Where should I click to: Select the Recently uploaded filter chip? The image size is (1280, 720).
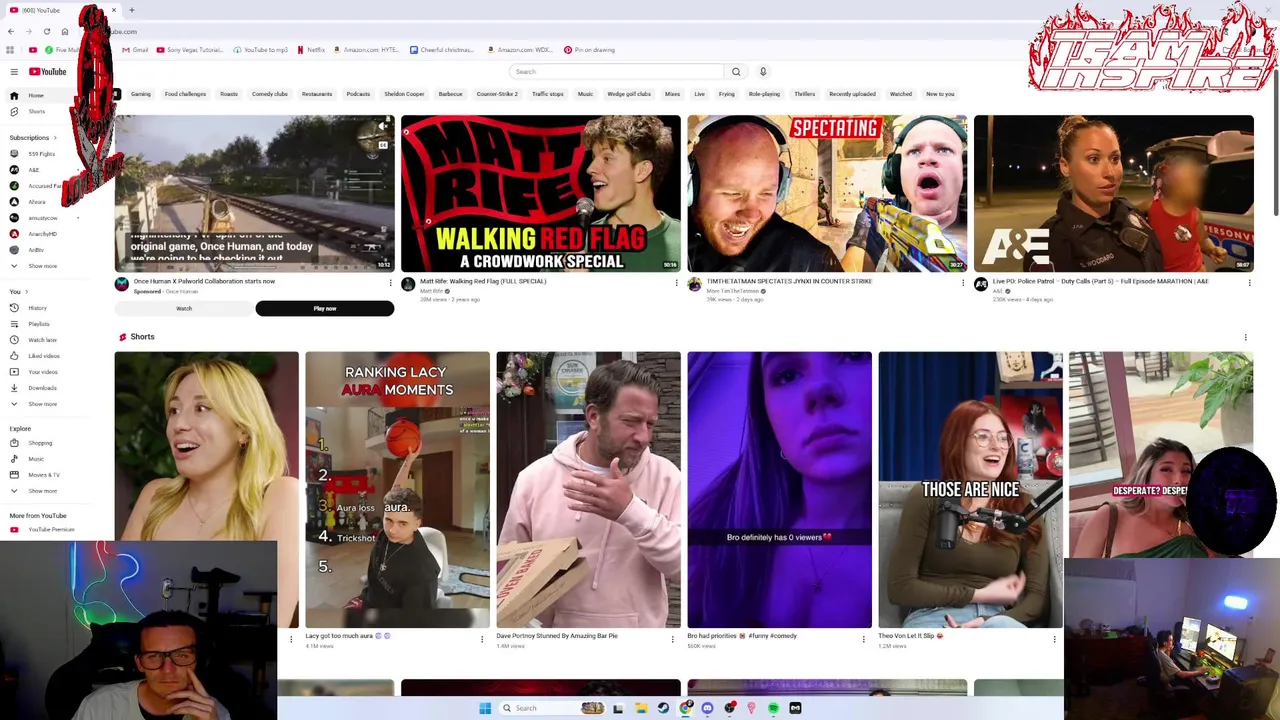(853, 94)
